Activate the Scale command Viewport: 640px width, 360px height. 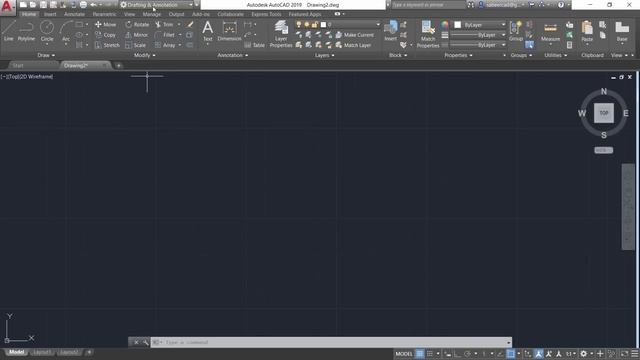coord(136,45)
